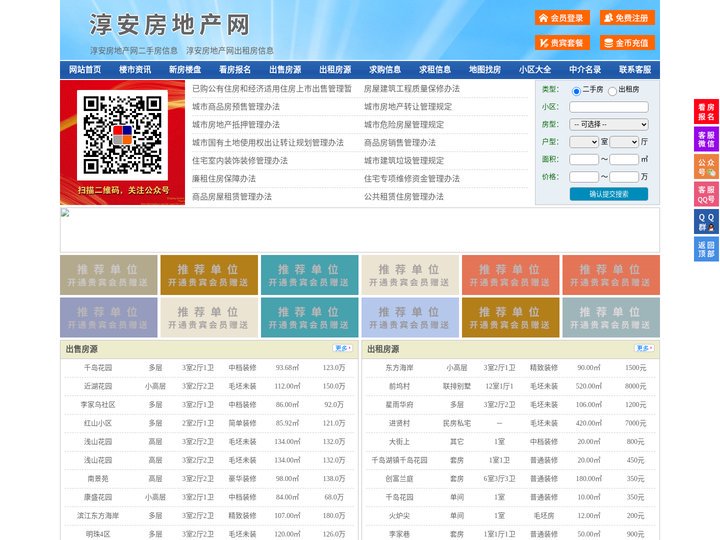This screenshot has height=540, width=720.
Task: Open the 南景苑 sale listing
Action: [98, 478]
